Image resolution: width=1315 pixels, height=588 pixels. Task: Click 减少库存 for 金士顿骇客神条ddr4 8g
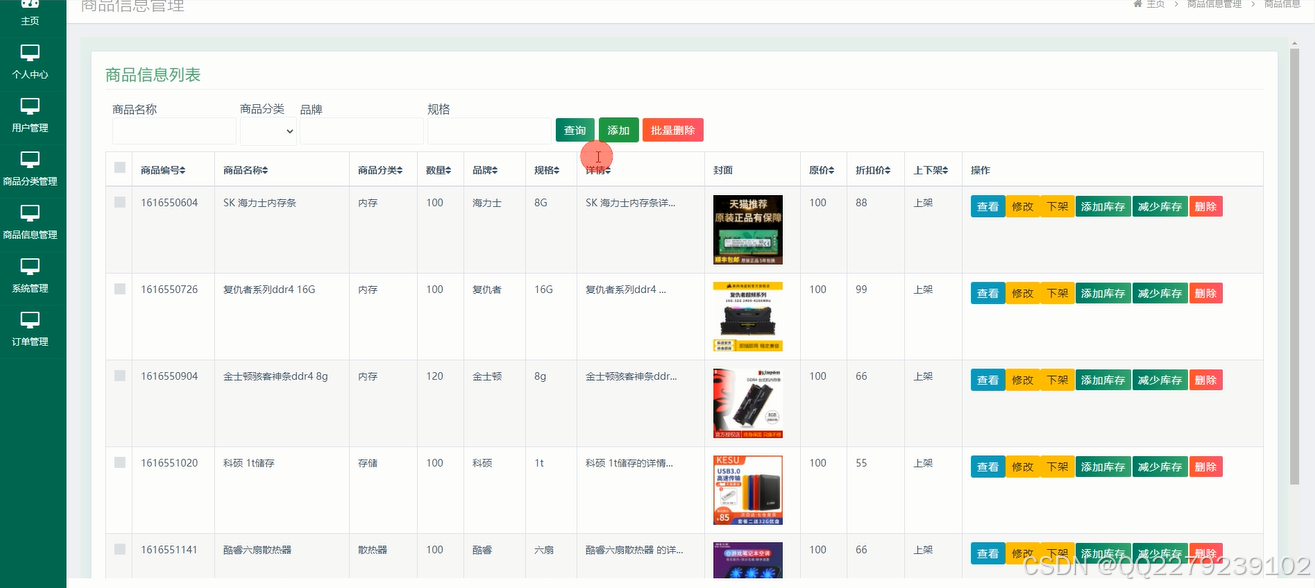click(1160, 380)
